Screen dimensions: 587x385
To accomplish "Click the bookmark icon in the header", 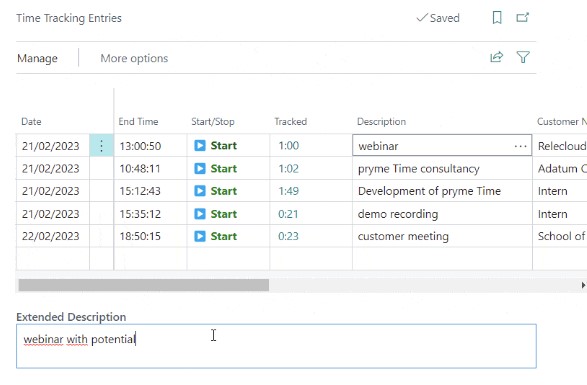I will (x=497, y=18).
